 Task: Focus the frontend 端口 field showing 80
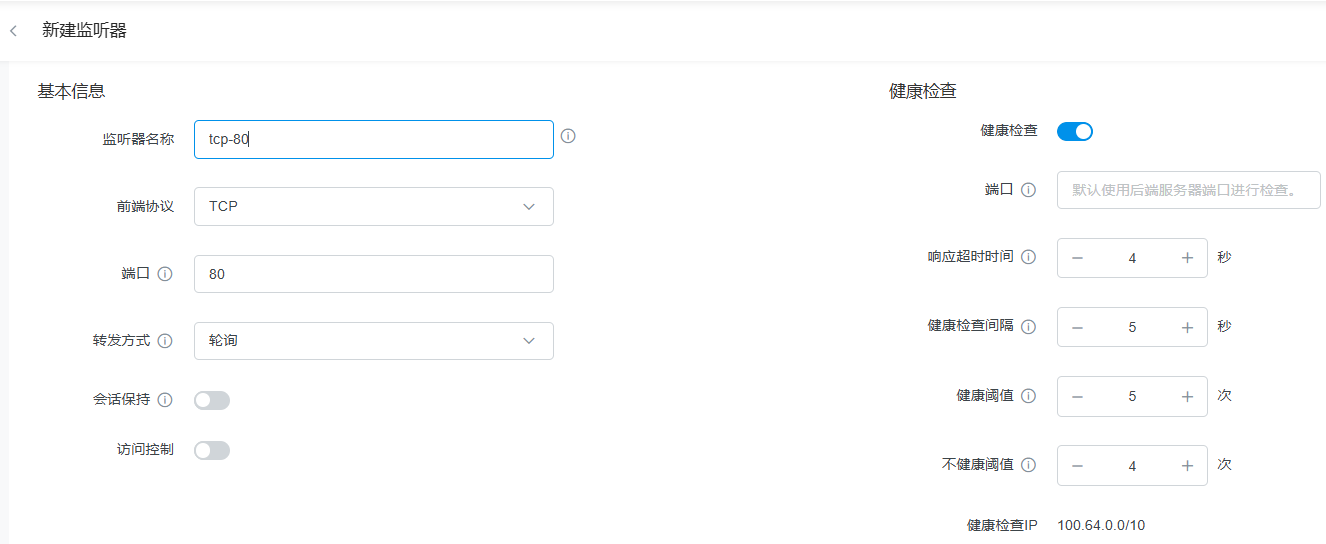point(373,274)
